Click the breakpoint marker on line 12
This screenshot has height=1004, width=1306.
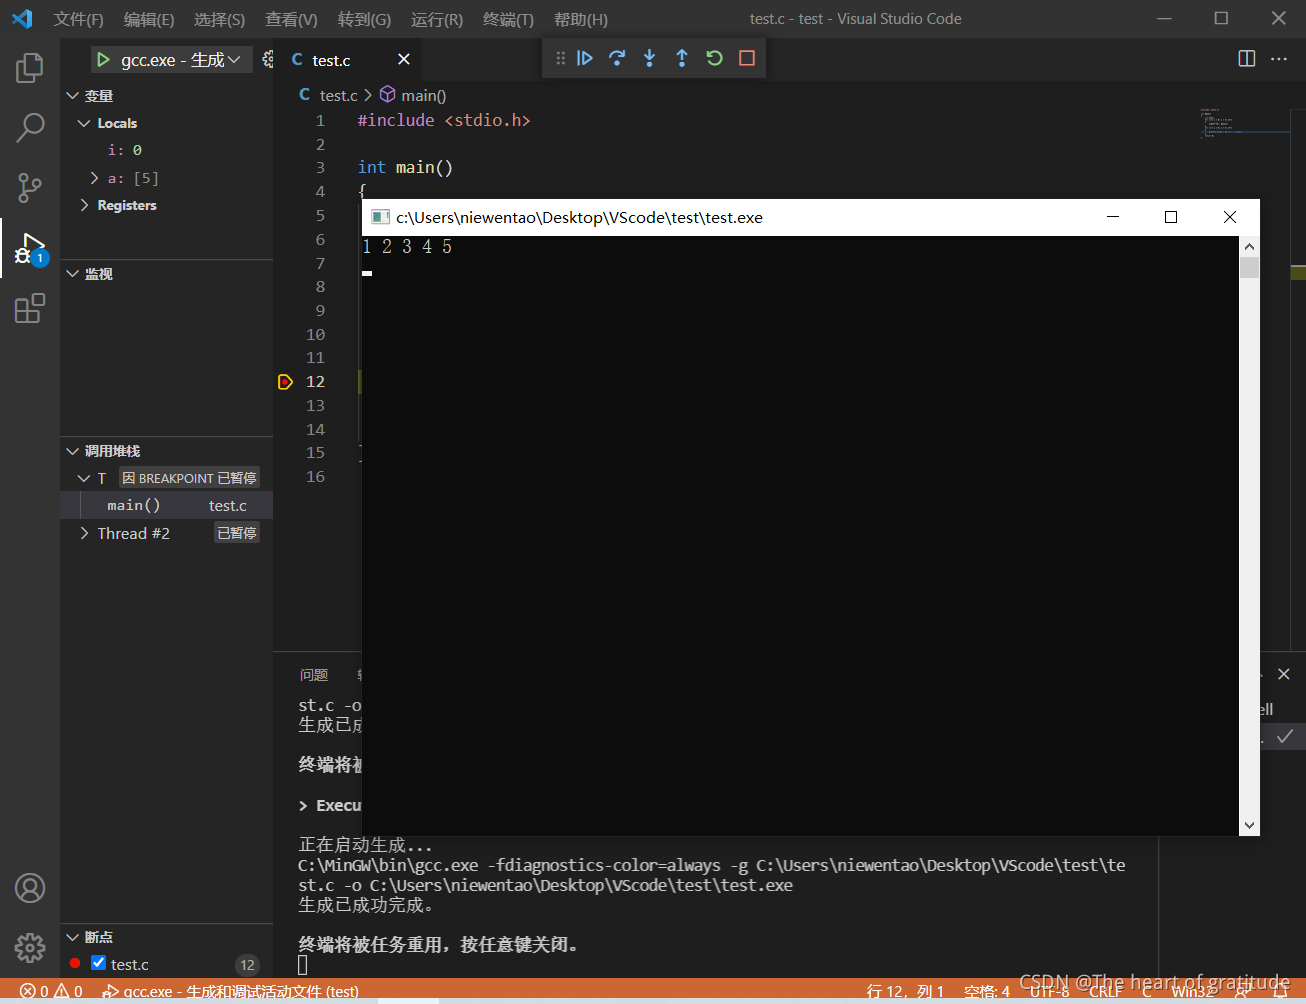(285, 382)
